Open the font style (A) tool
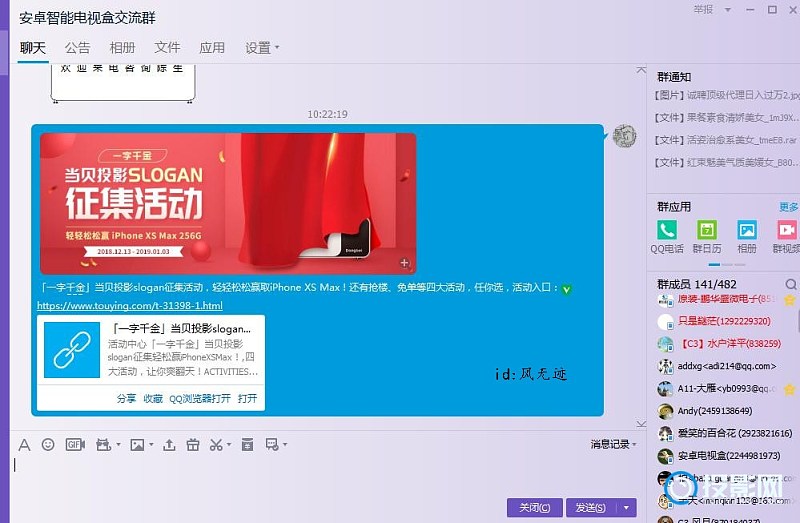 24,444
